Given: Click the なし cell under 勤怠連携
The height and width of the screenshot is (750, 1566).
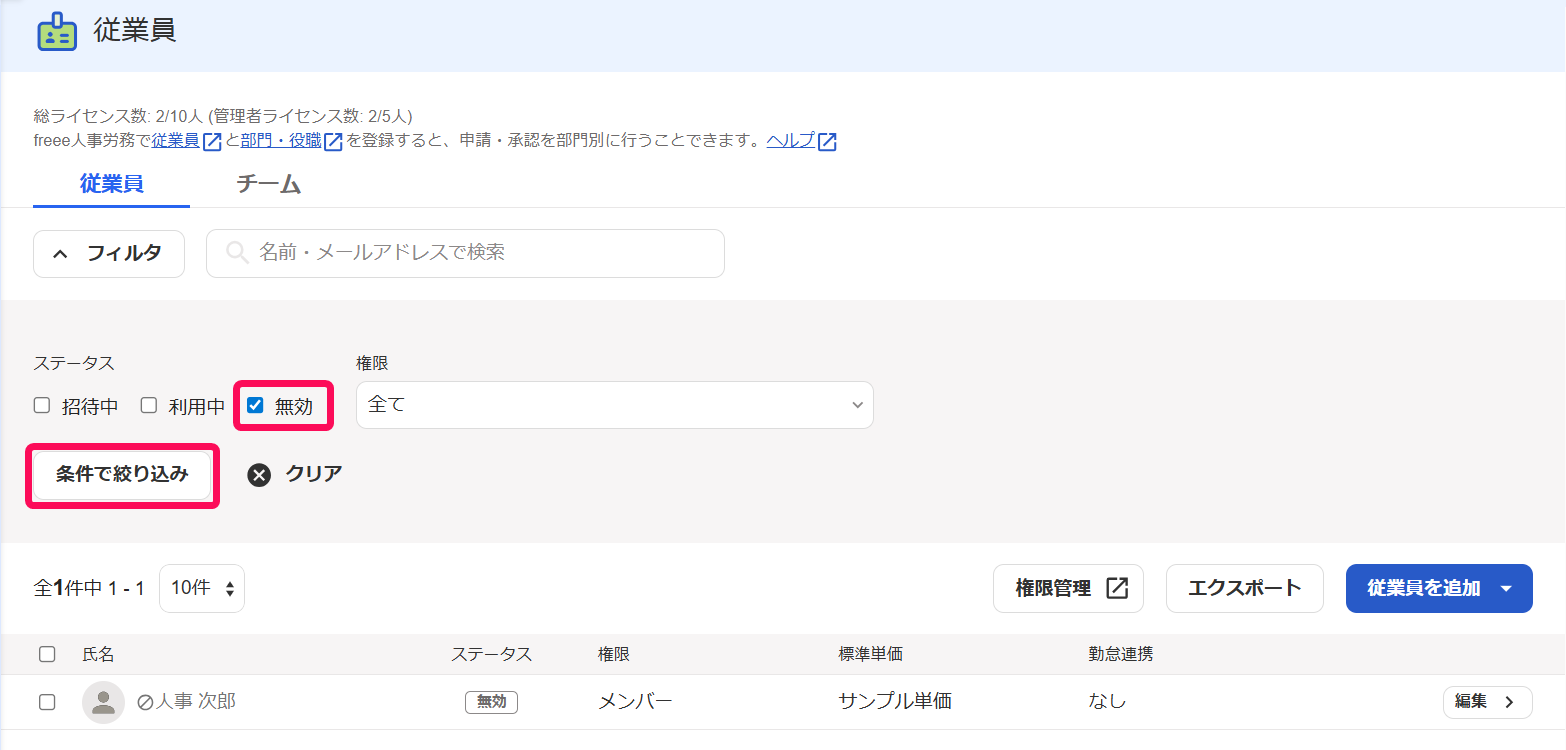Looking at the screenshot, I should 1107,702.
